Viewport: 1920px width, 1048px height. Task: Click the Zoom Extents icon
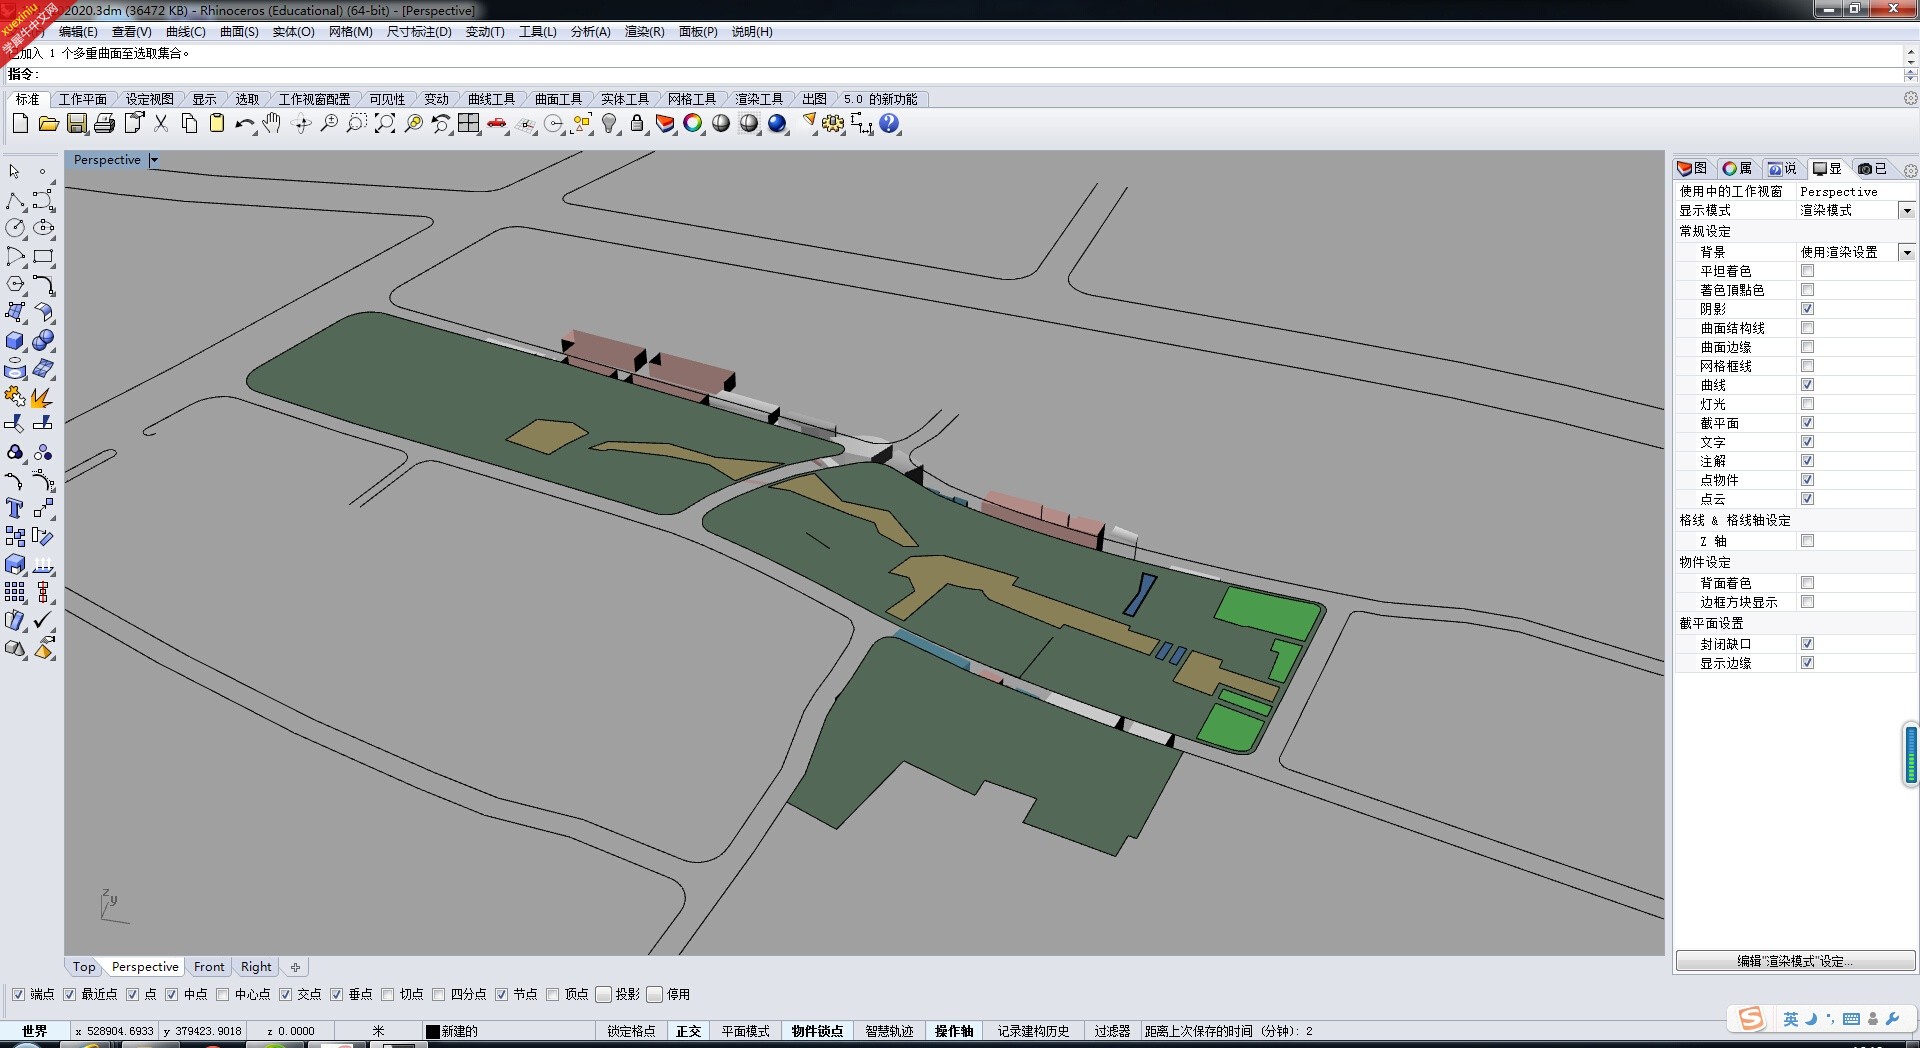[x=385, y=123]
